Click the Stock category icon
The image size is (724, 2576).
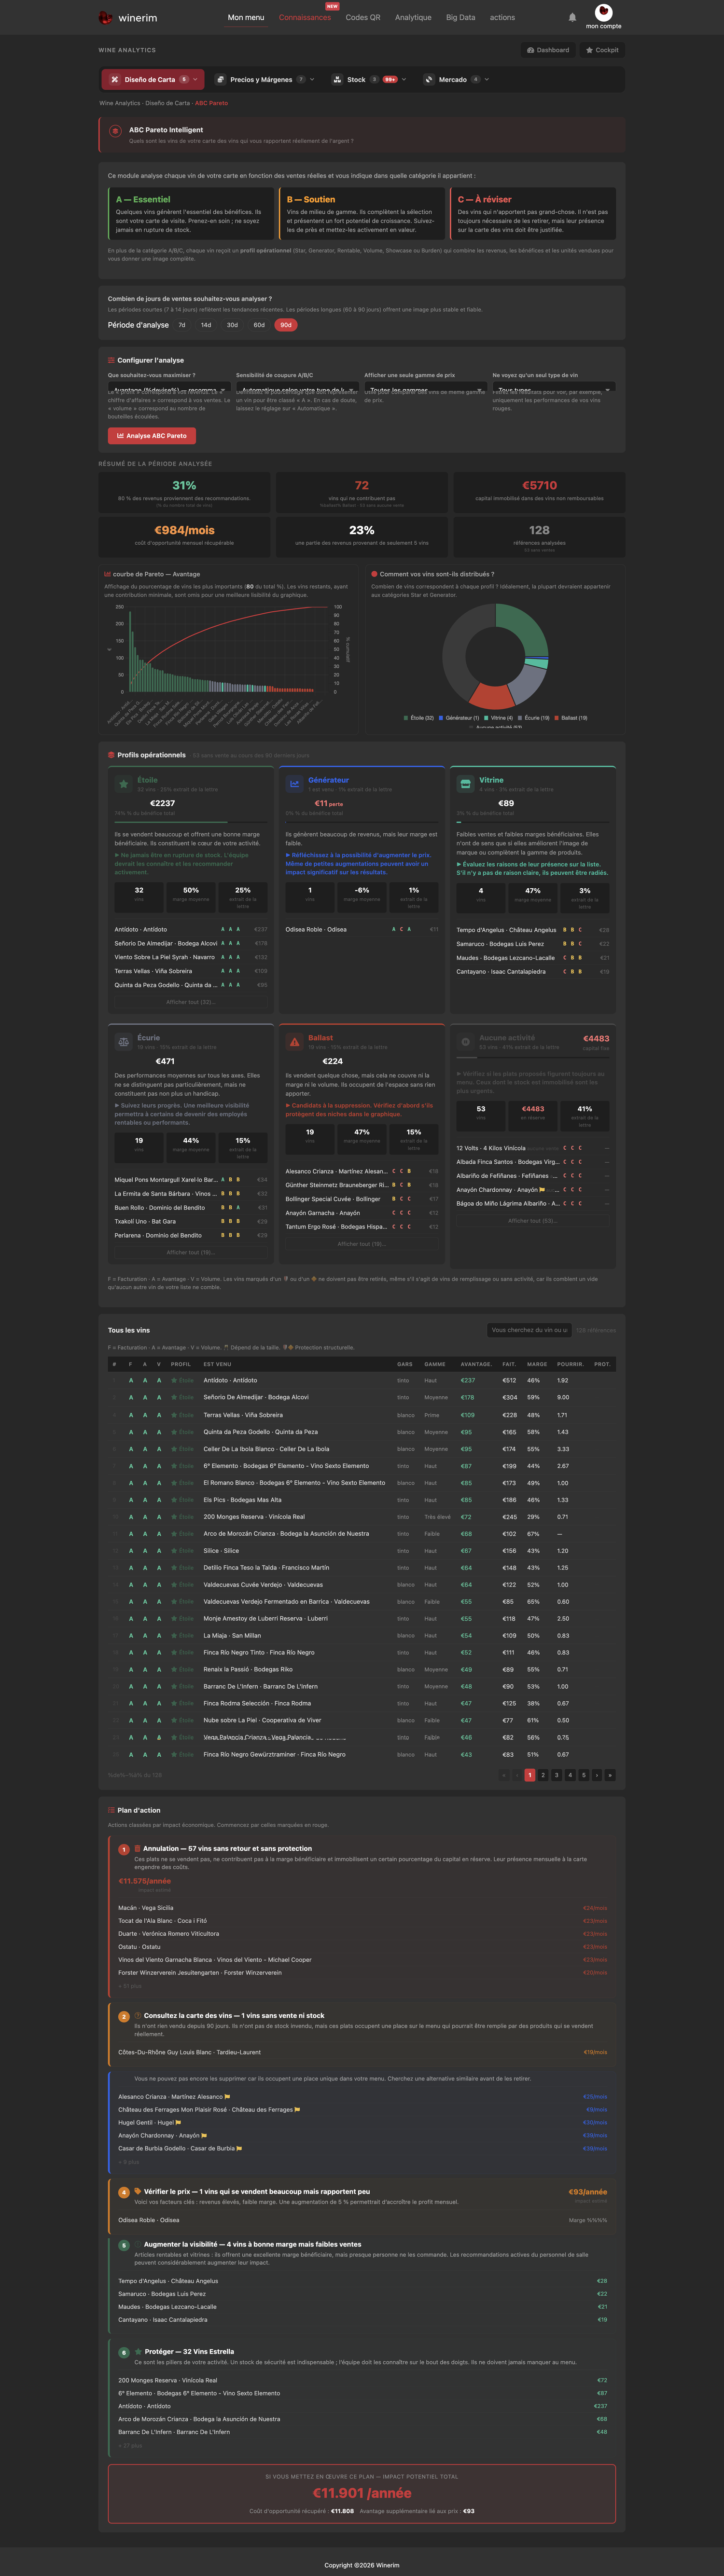[336, 80]
